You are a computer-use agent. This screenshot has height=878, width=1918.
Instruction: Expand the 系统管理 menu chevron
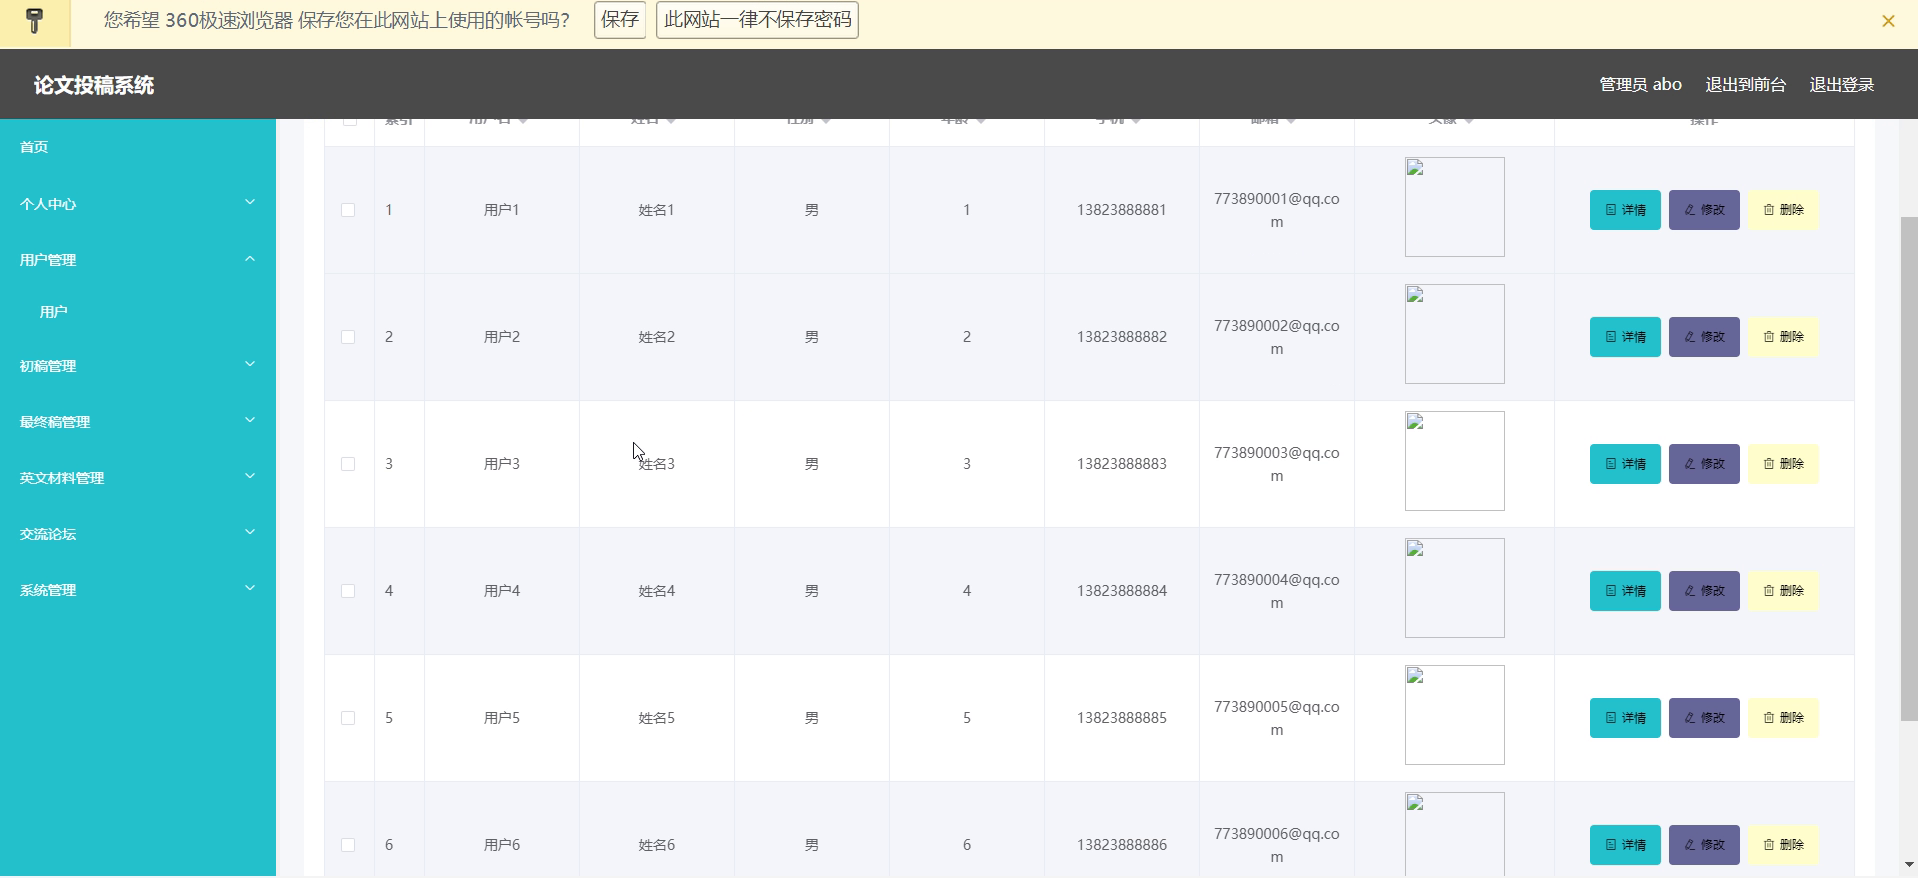(250, 588)
